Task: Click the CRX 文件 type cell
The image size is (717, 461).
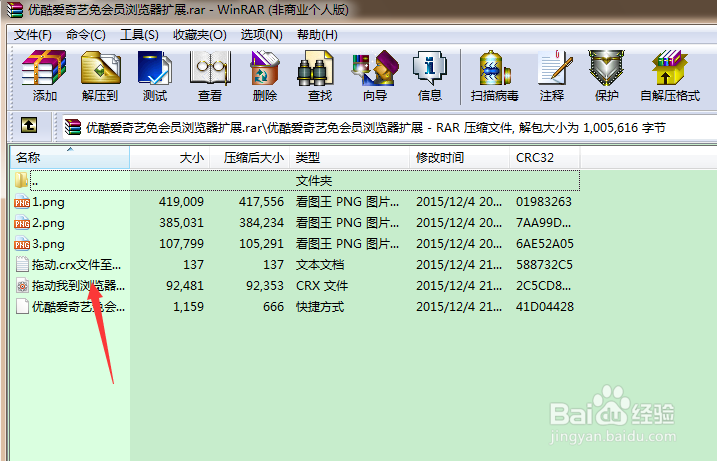Action: [x=322, y=286]
